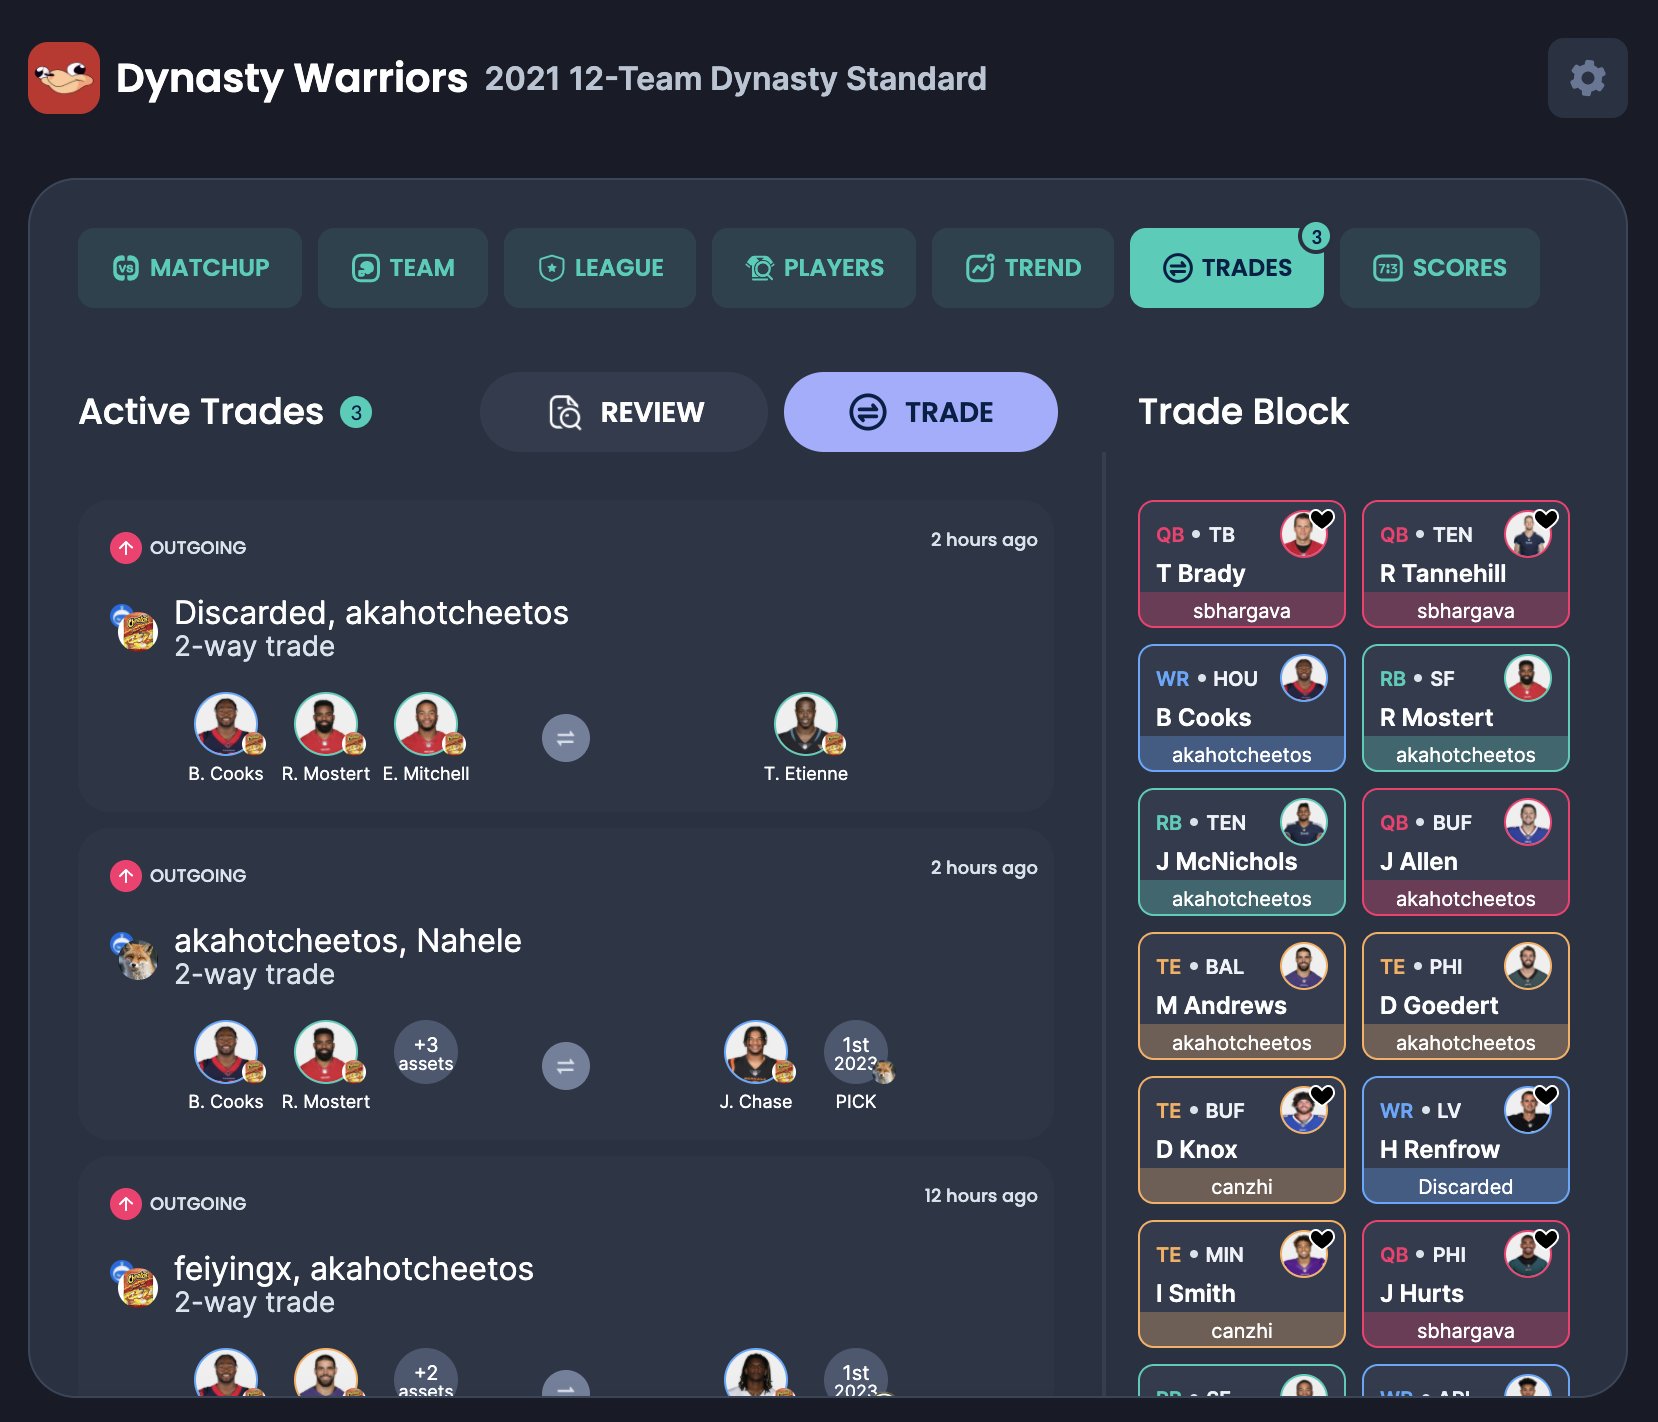Viewport: 1658px width, 1422px height.
Task: Click owner sbhargava on J Hurts card
Action: click(x=1466, y=1331)
